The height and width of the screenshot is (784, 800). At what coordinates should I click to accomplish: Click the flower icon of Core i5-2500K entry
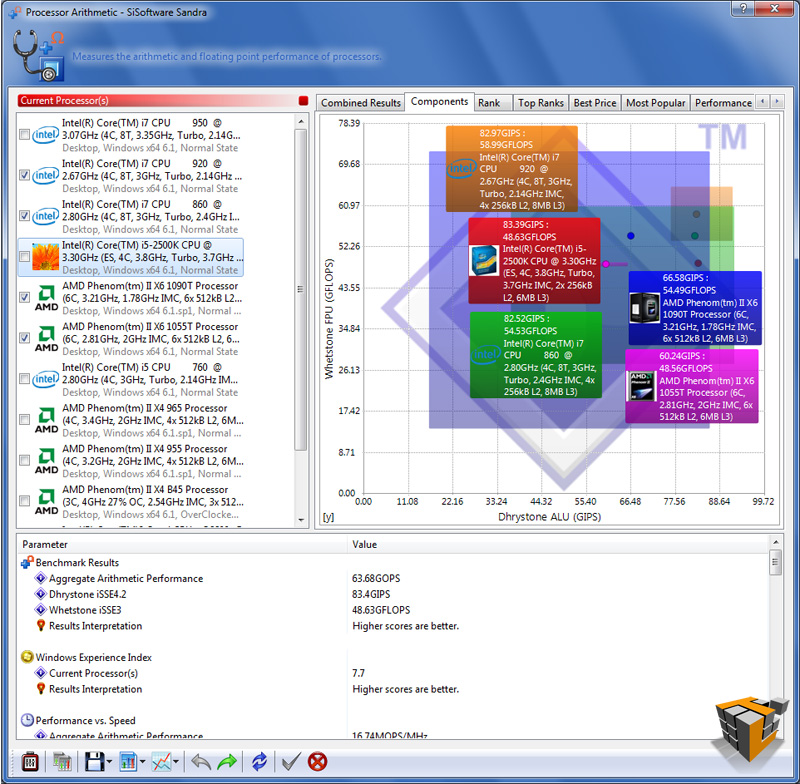click(45, 257)
